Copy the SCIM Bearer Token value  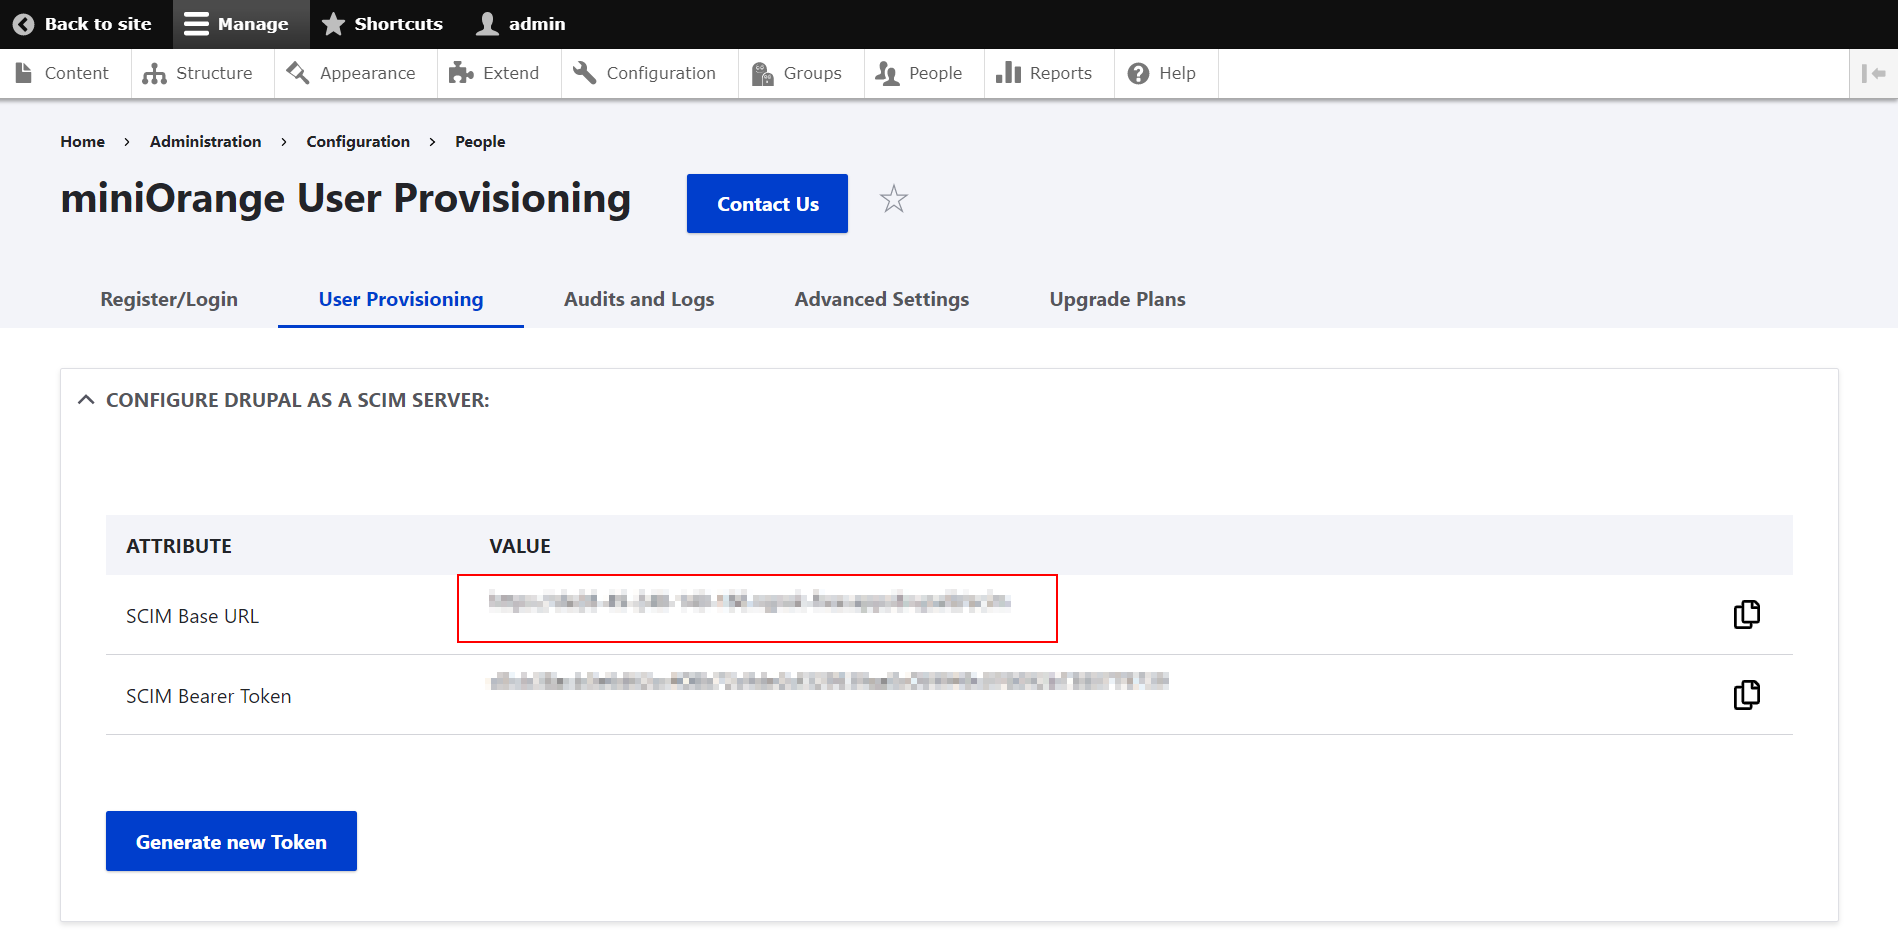pos(1747,694)
